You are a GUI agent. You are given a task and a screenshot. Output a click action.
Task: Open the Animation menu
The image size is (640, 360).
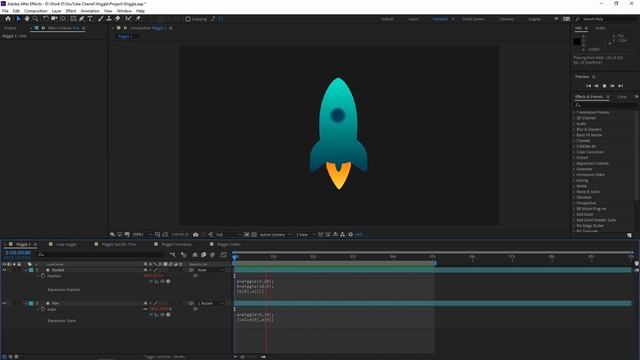click(90, 11)
